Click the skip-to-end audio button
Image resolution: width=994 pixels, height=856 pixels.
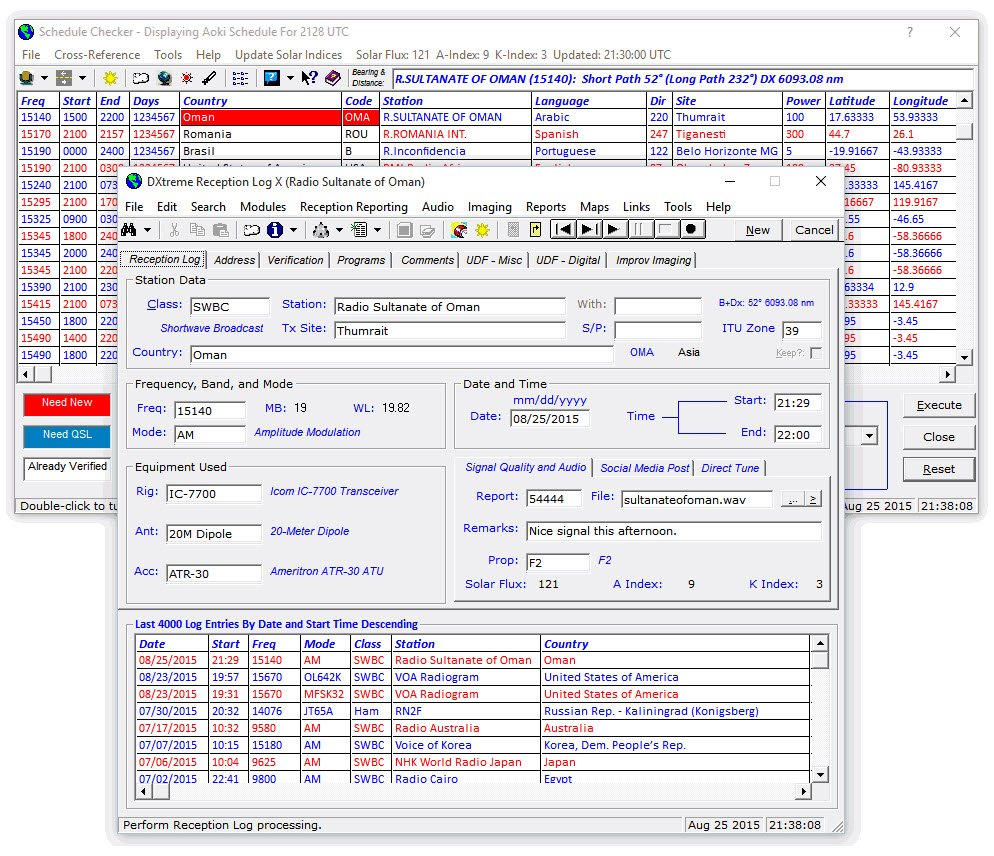588,230
